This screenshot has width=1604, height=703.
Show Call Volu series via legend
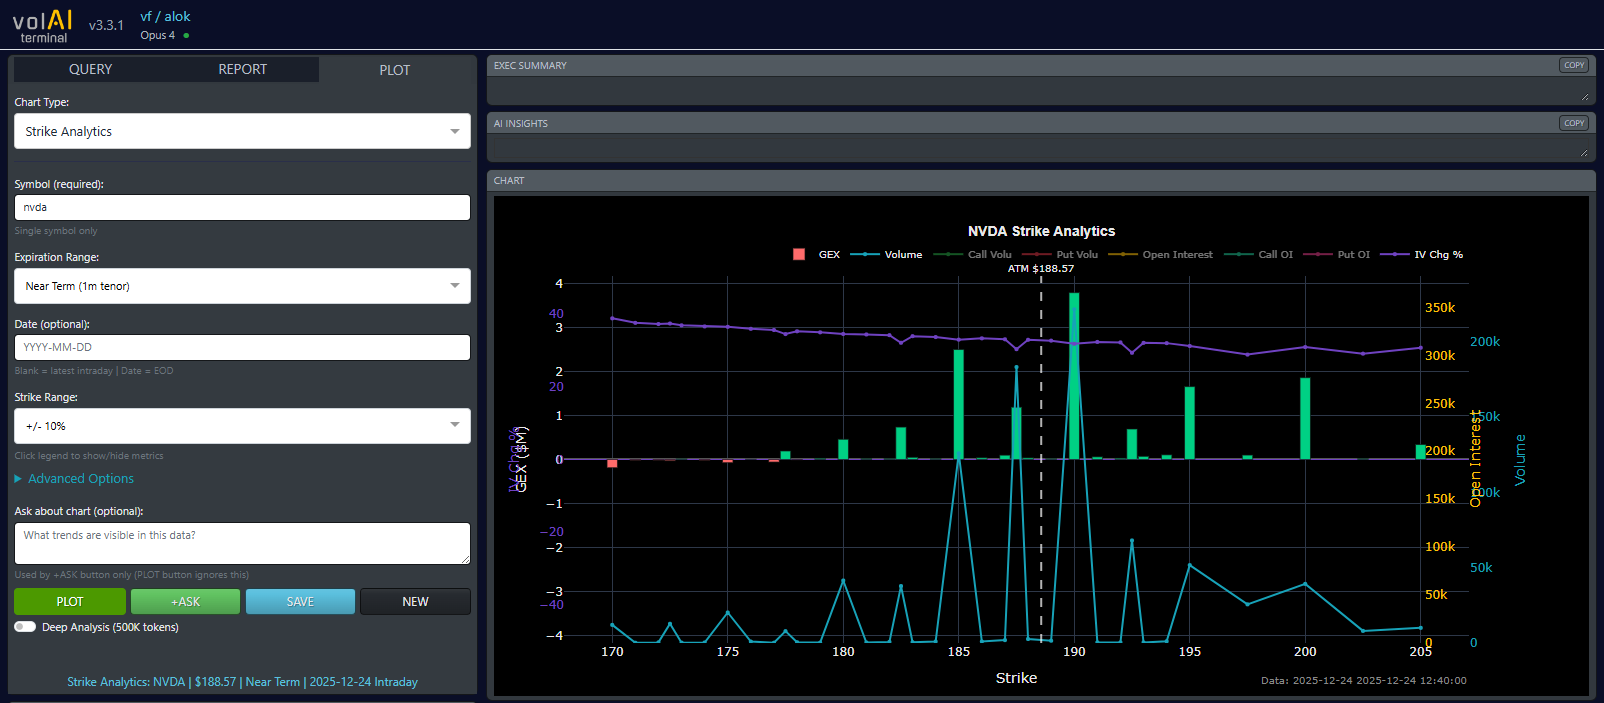(972, 254)
